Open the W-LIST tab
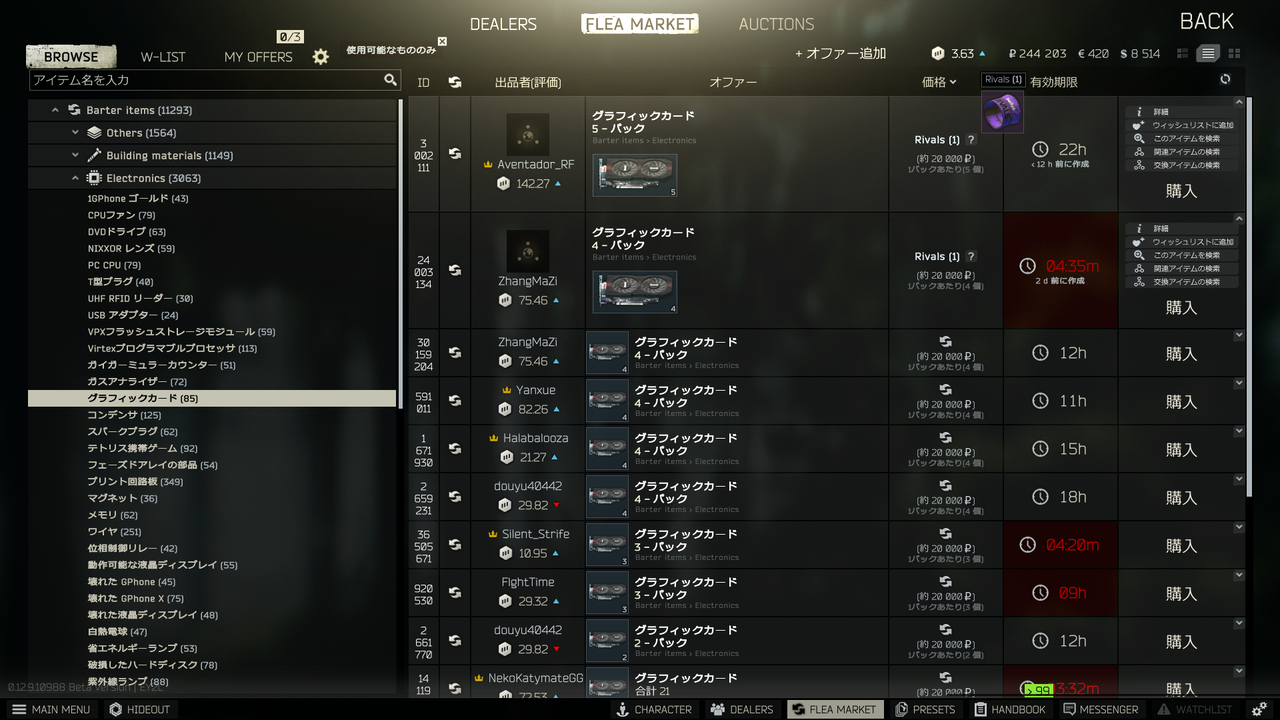1280x720 pixels. pyautogui.click(x=163, y=57)
